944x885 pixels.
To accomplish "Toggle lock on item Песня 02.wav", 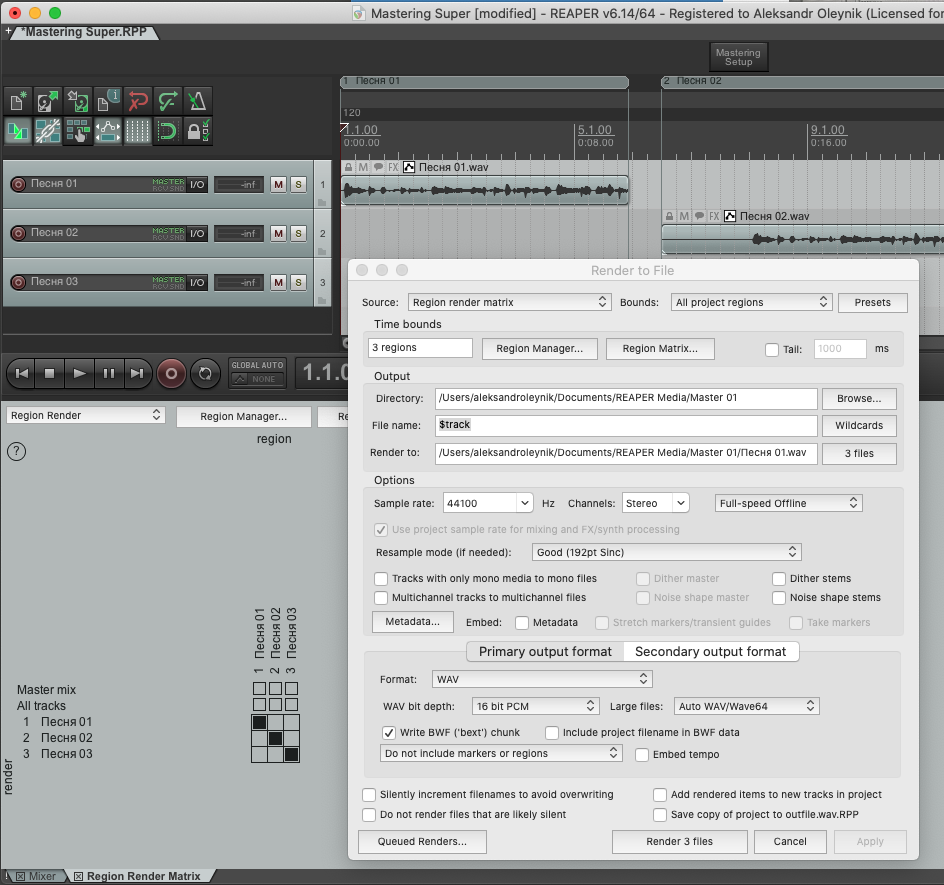I will coord(669,216).
